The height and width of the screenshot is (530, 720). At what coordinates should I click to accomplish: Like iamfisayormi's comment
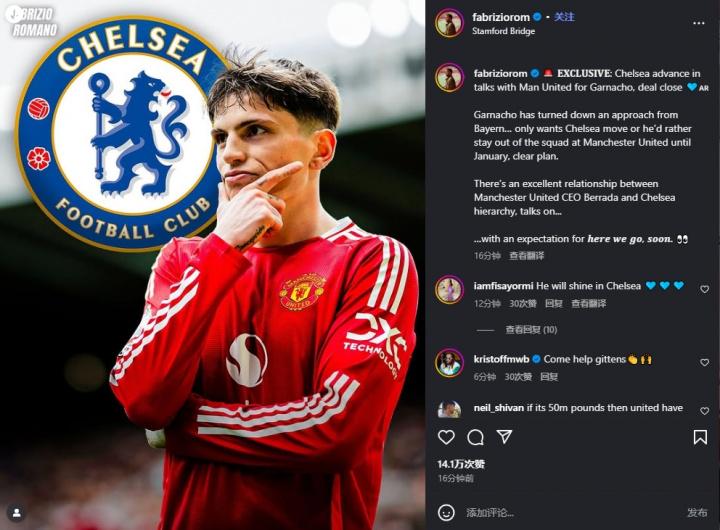coord(704,289)
